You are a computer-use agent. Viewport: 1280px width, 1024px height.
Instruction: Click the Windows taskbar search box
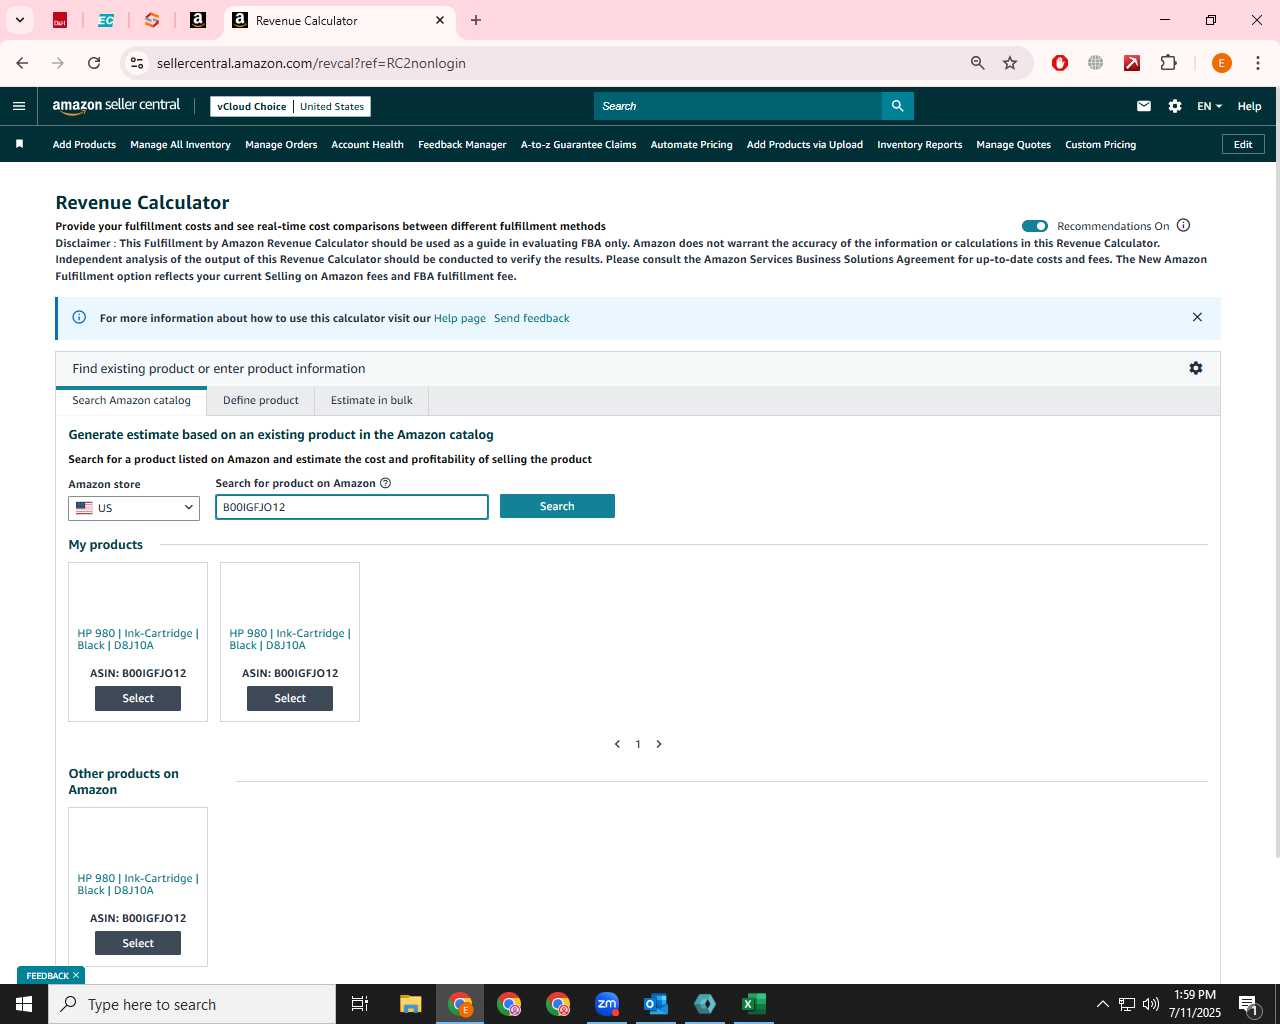click(192, 1004)
